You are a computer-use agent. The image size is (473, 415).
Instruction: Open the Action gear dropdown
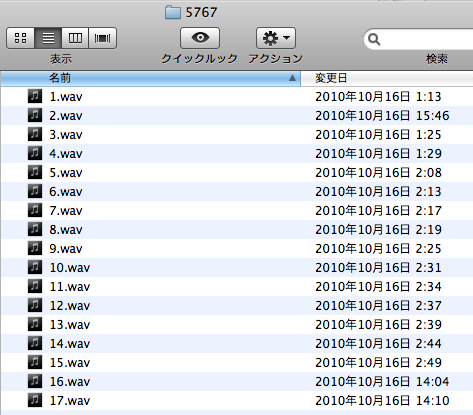tap(276, 38)
